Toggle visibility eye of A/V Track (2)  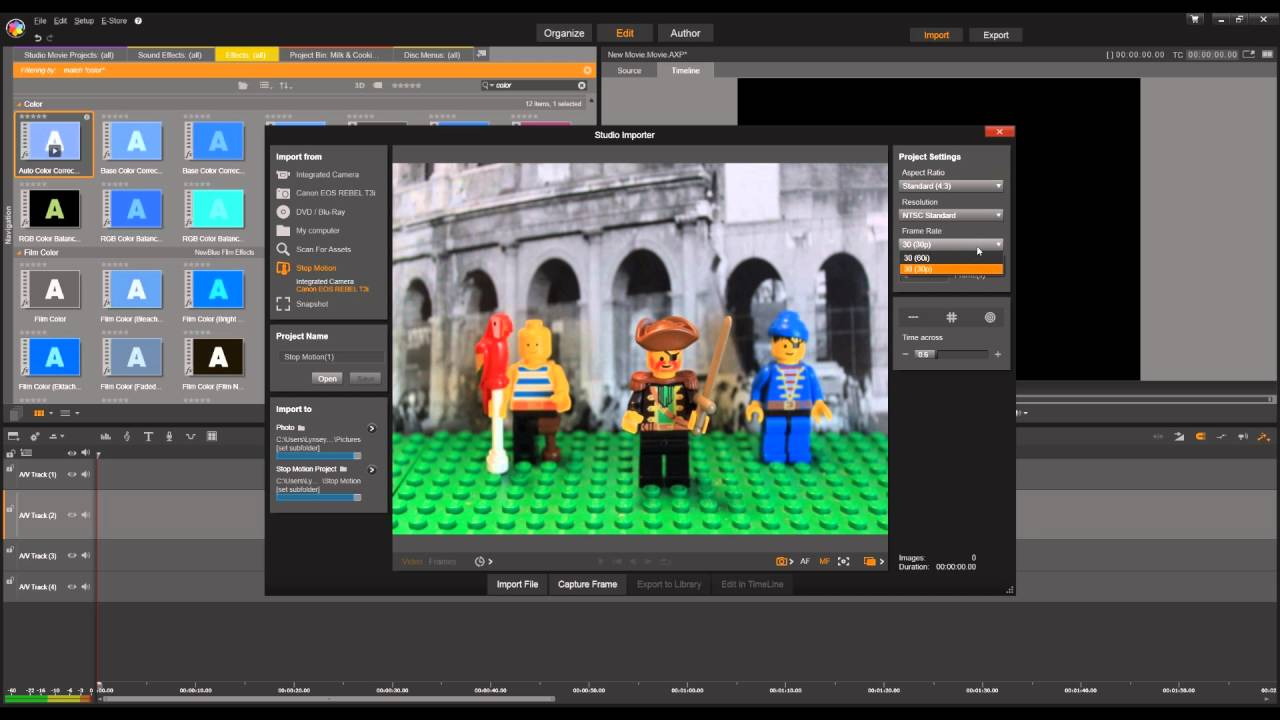71,515
